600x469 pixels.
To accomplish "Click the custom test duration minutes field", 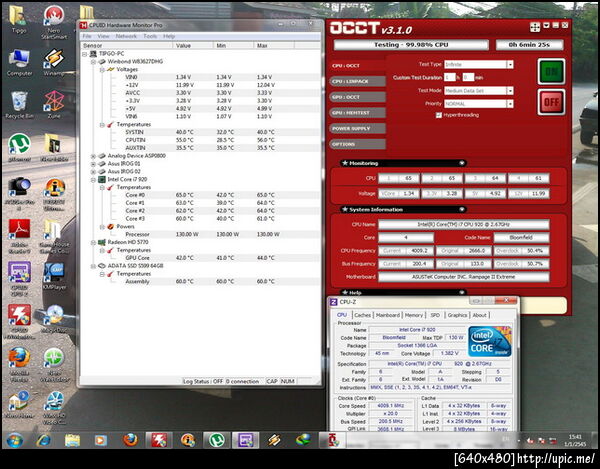I will [468, 77].
